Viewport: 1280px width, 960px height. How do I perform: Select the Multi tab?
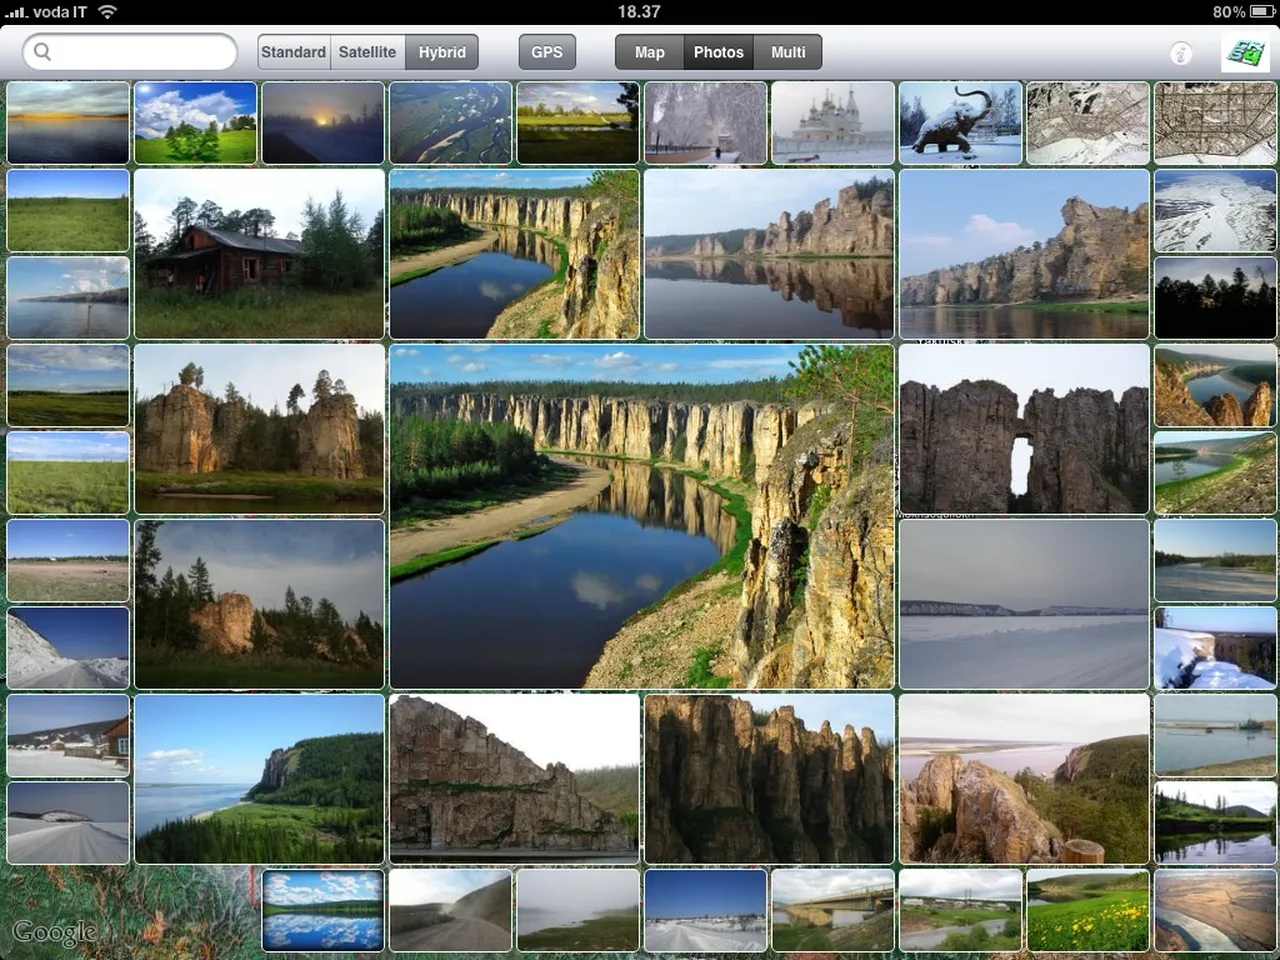coord(788,52)
